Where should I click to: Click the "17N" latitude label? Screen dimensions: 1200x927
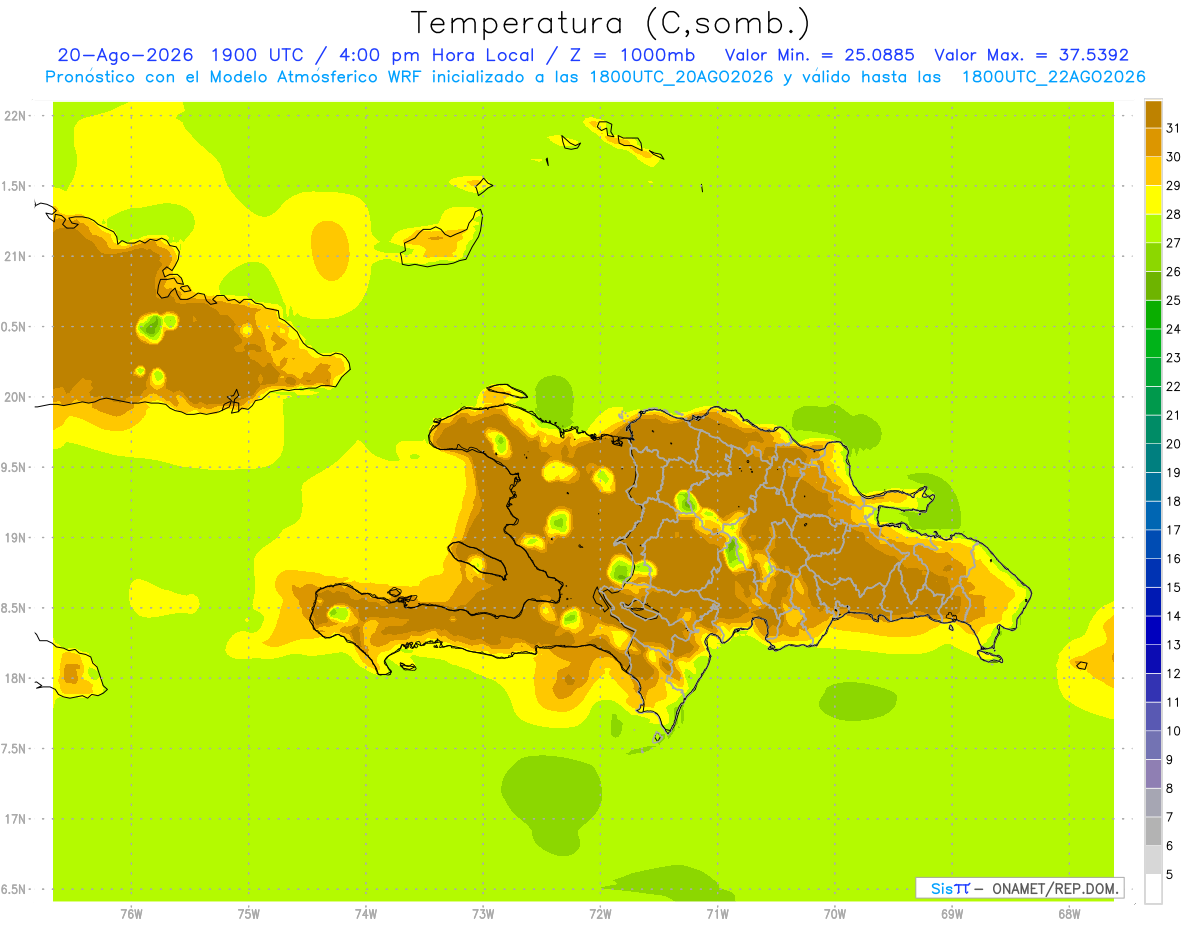point(14,819)
